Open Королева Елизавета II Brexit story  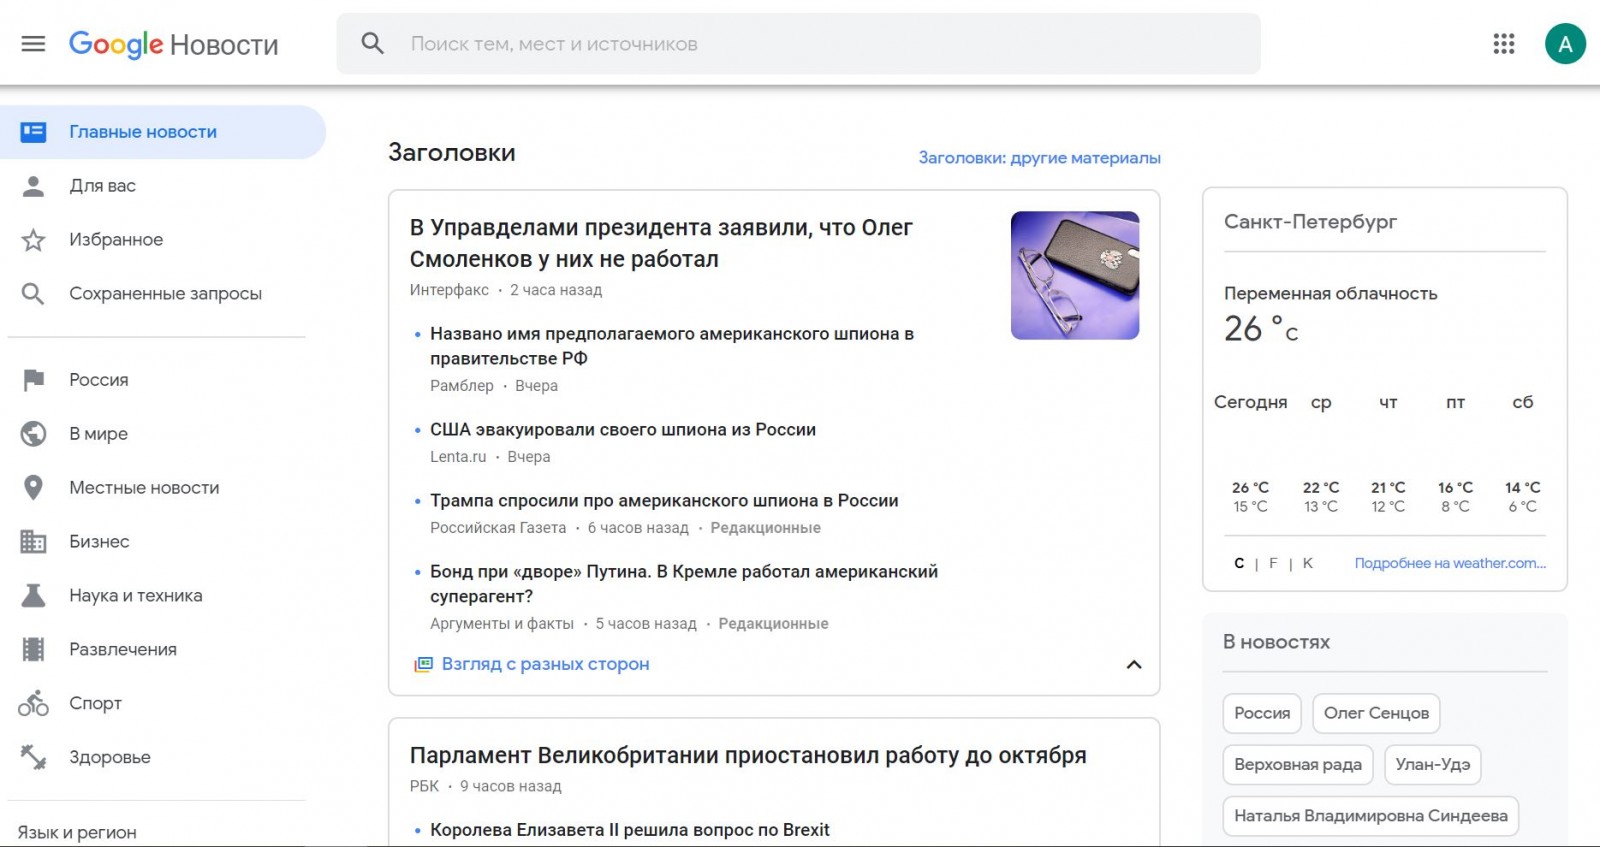(630, 830)
